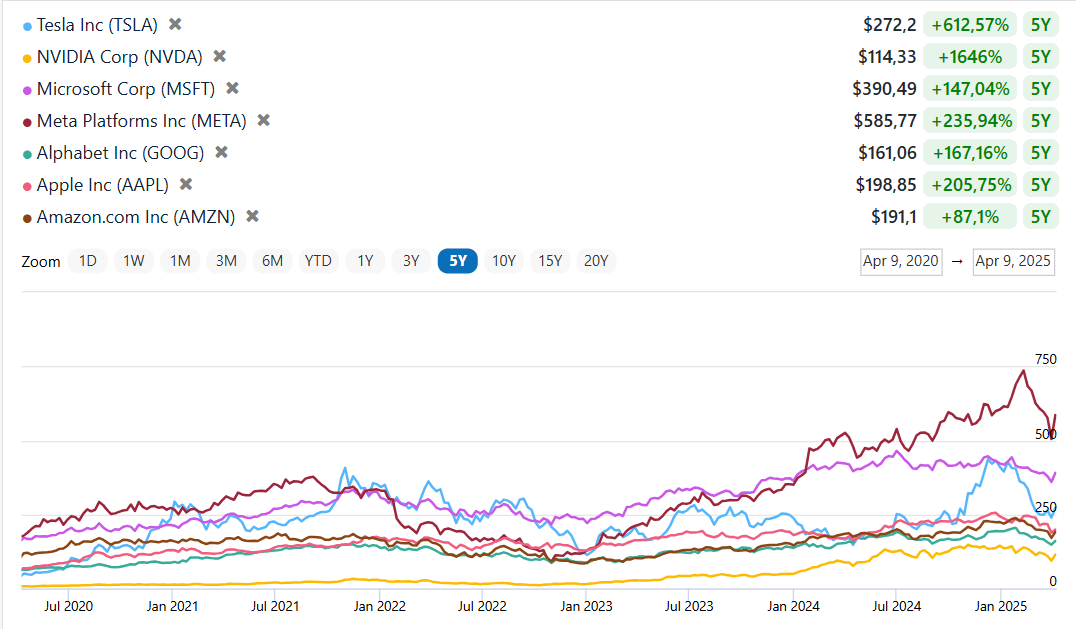Click Alphabet's price $161,06
The height and width of the screenshot is (629, 1076).
tap(887, 152)
